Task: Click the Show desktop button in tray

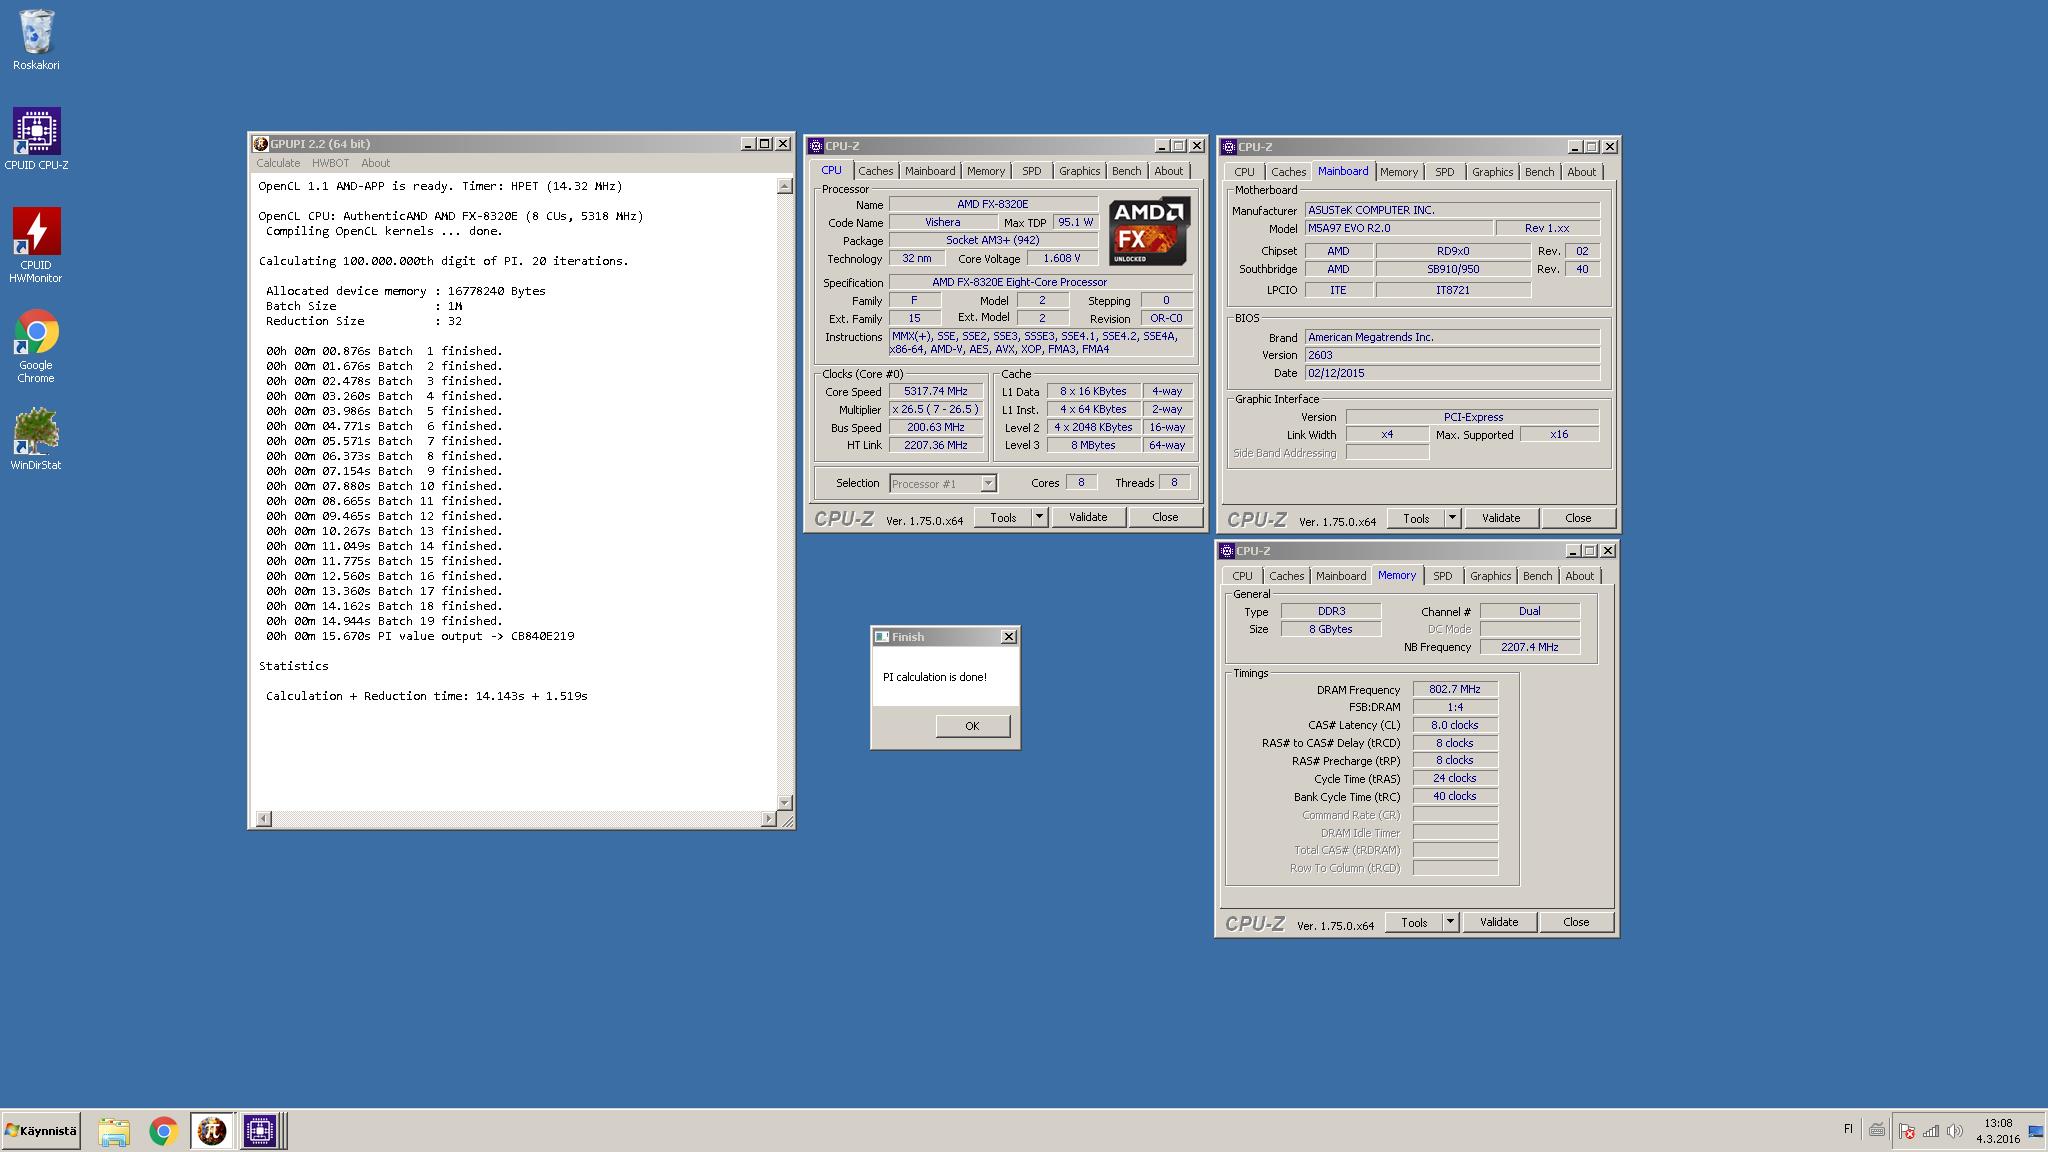Action: (2036, 1132)
